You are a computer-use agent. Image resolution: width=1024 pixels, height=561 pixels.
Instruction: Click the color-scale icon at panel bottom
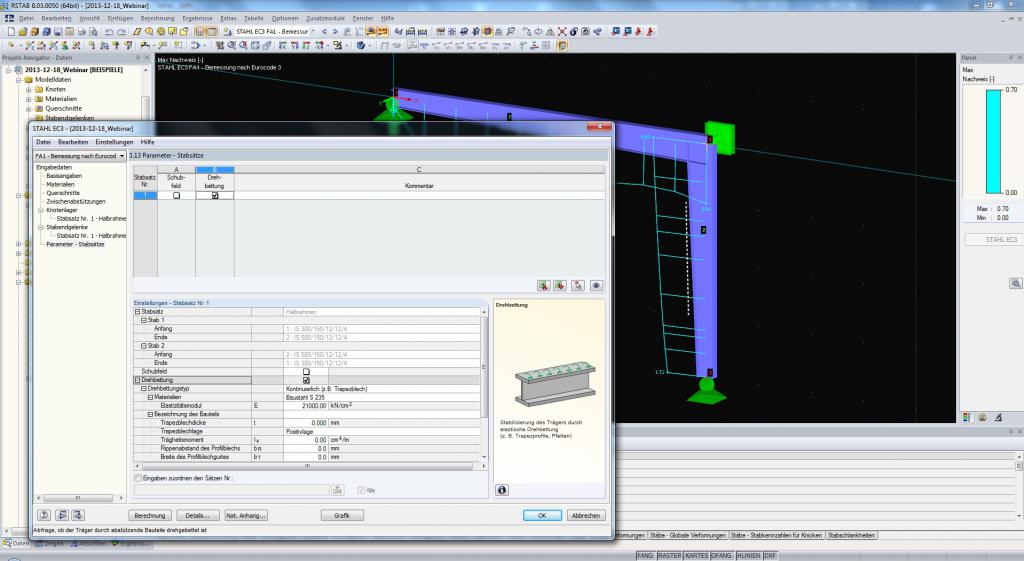pos(967,417)
